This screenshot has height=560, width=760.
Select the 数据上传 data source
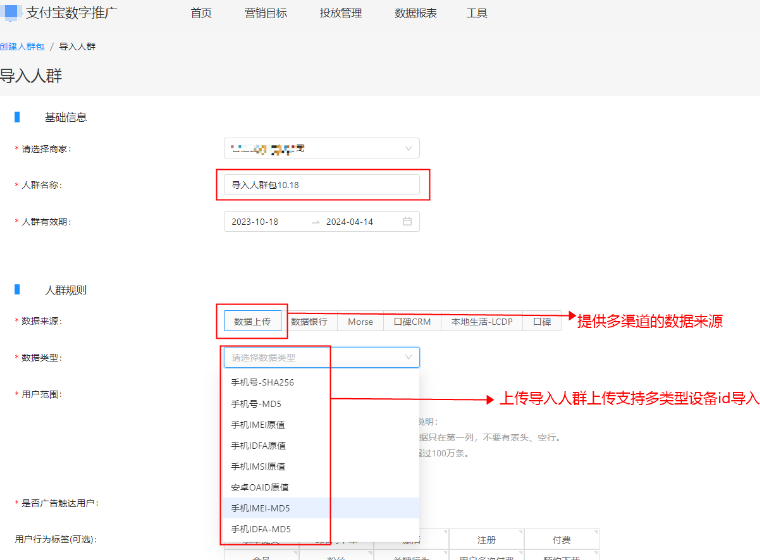(x=253, y=321)
